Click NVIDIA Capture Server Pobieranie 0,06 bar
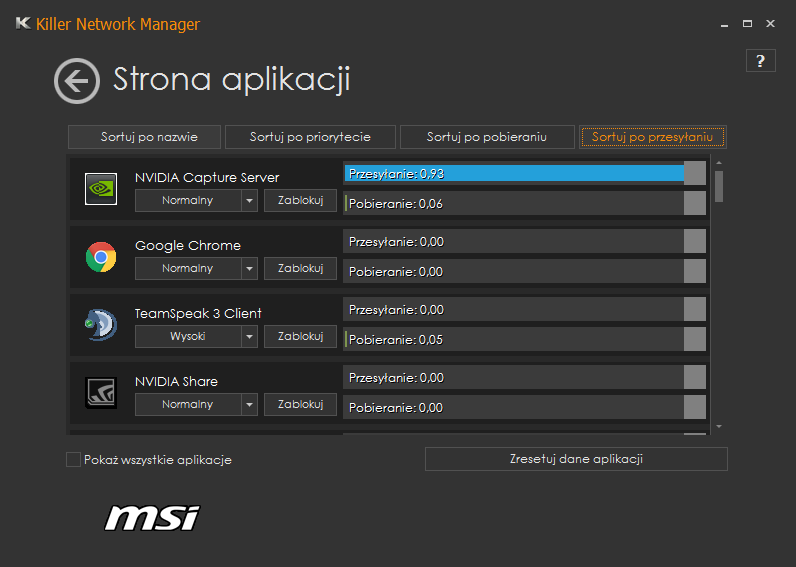The width and height of the screenshot is (796, 567). click(524, 204)
